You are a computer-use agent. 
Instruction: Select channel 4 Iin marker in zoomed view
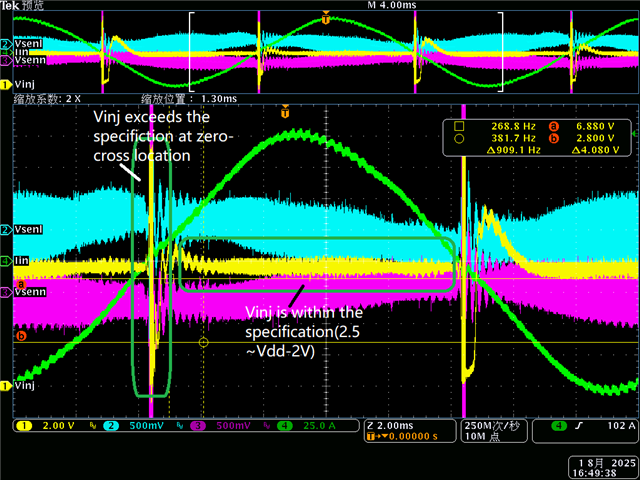click(x=6, y=260)
